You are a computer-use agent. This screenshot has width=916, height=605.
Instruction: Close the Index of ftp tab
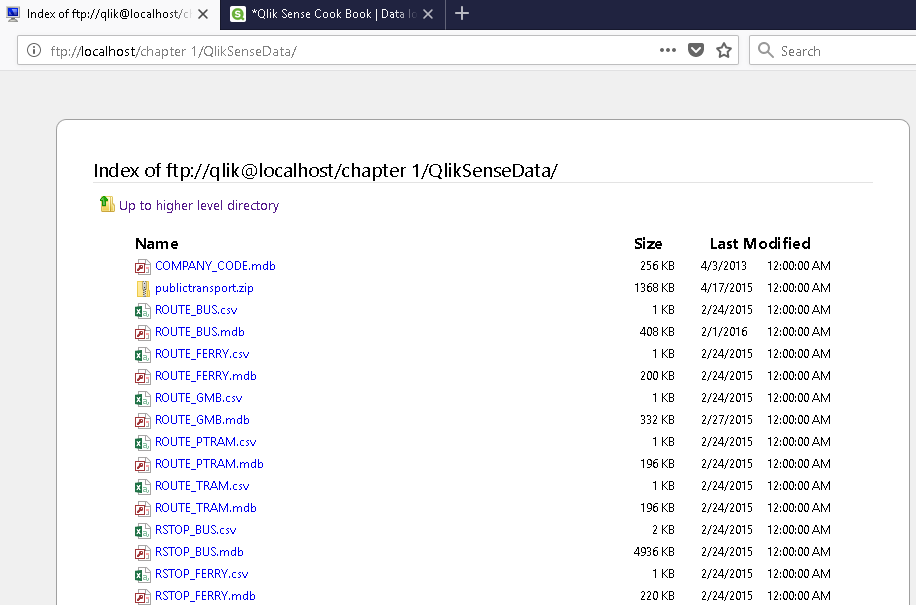[203, 14]
